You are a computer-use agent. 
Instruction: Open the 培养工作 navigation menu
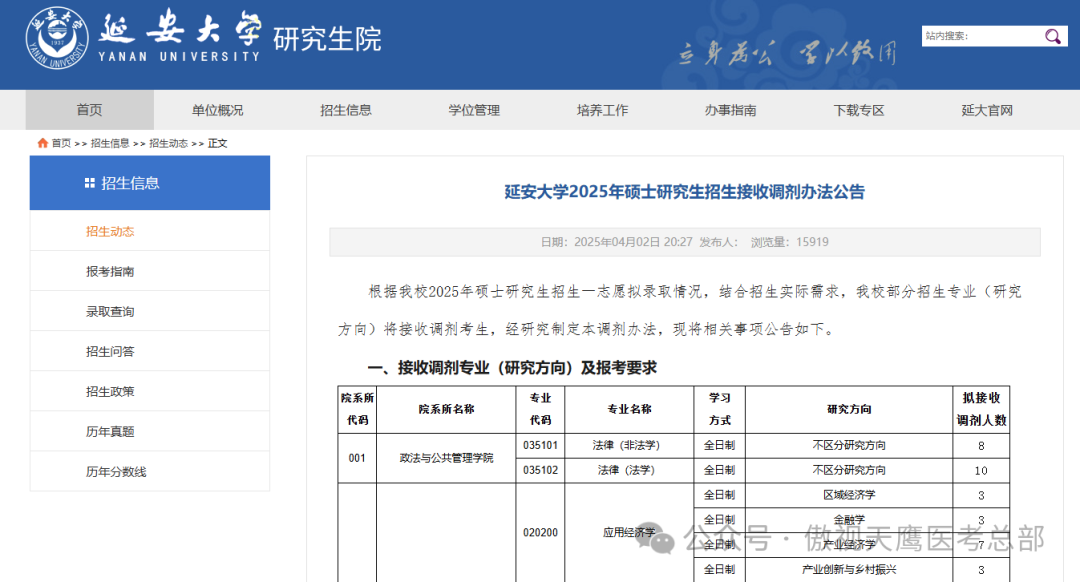pyautogui.click(x=602, y=110)
